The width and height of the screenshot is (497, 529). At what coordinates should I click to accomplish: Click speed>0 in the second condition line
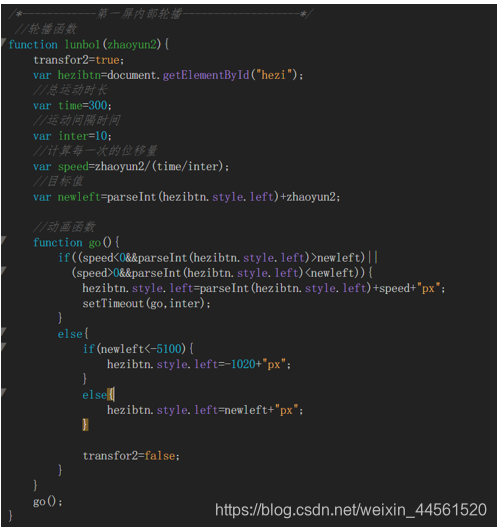pyautogui.click(x=98, y=273)
